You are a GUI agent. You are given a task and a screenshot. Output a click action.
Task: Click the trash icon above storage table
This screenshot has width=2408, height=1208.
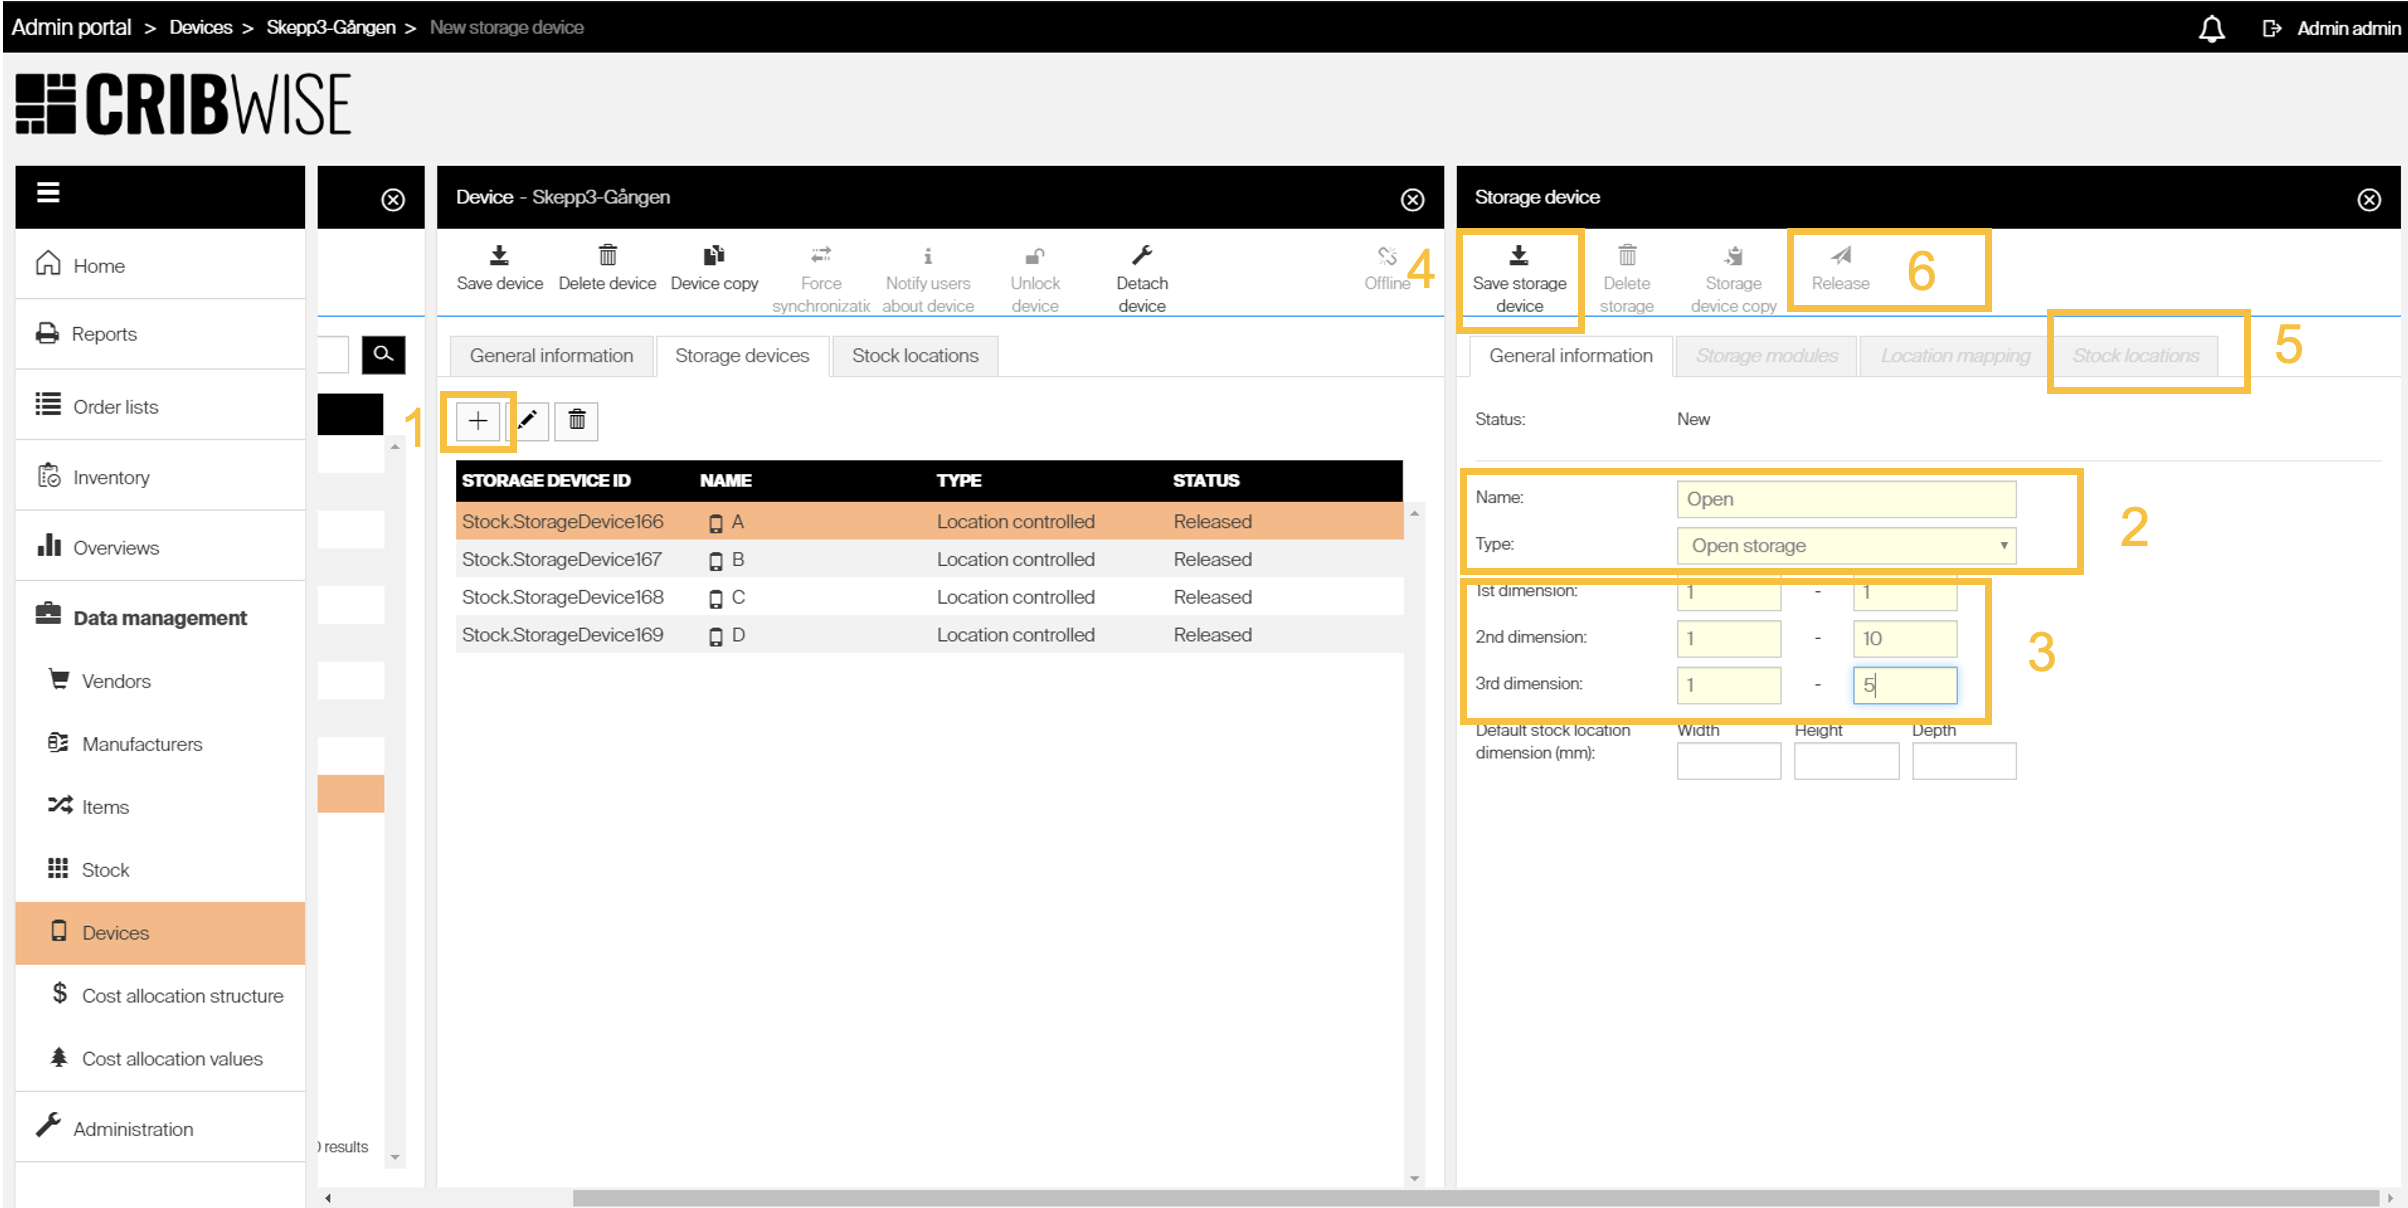(577, 421)
